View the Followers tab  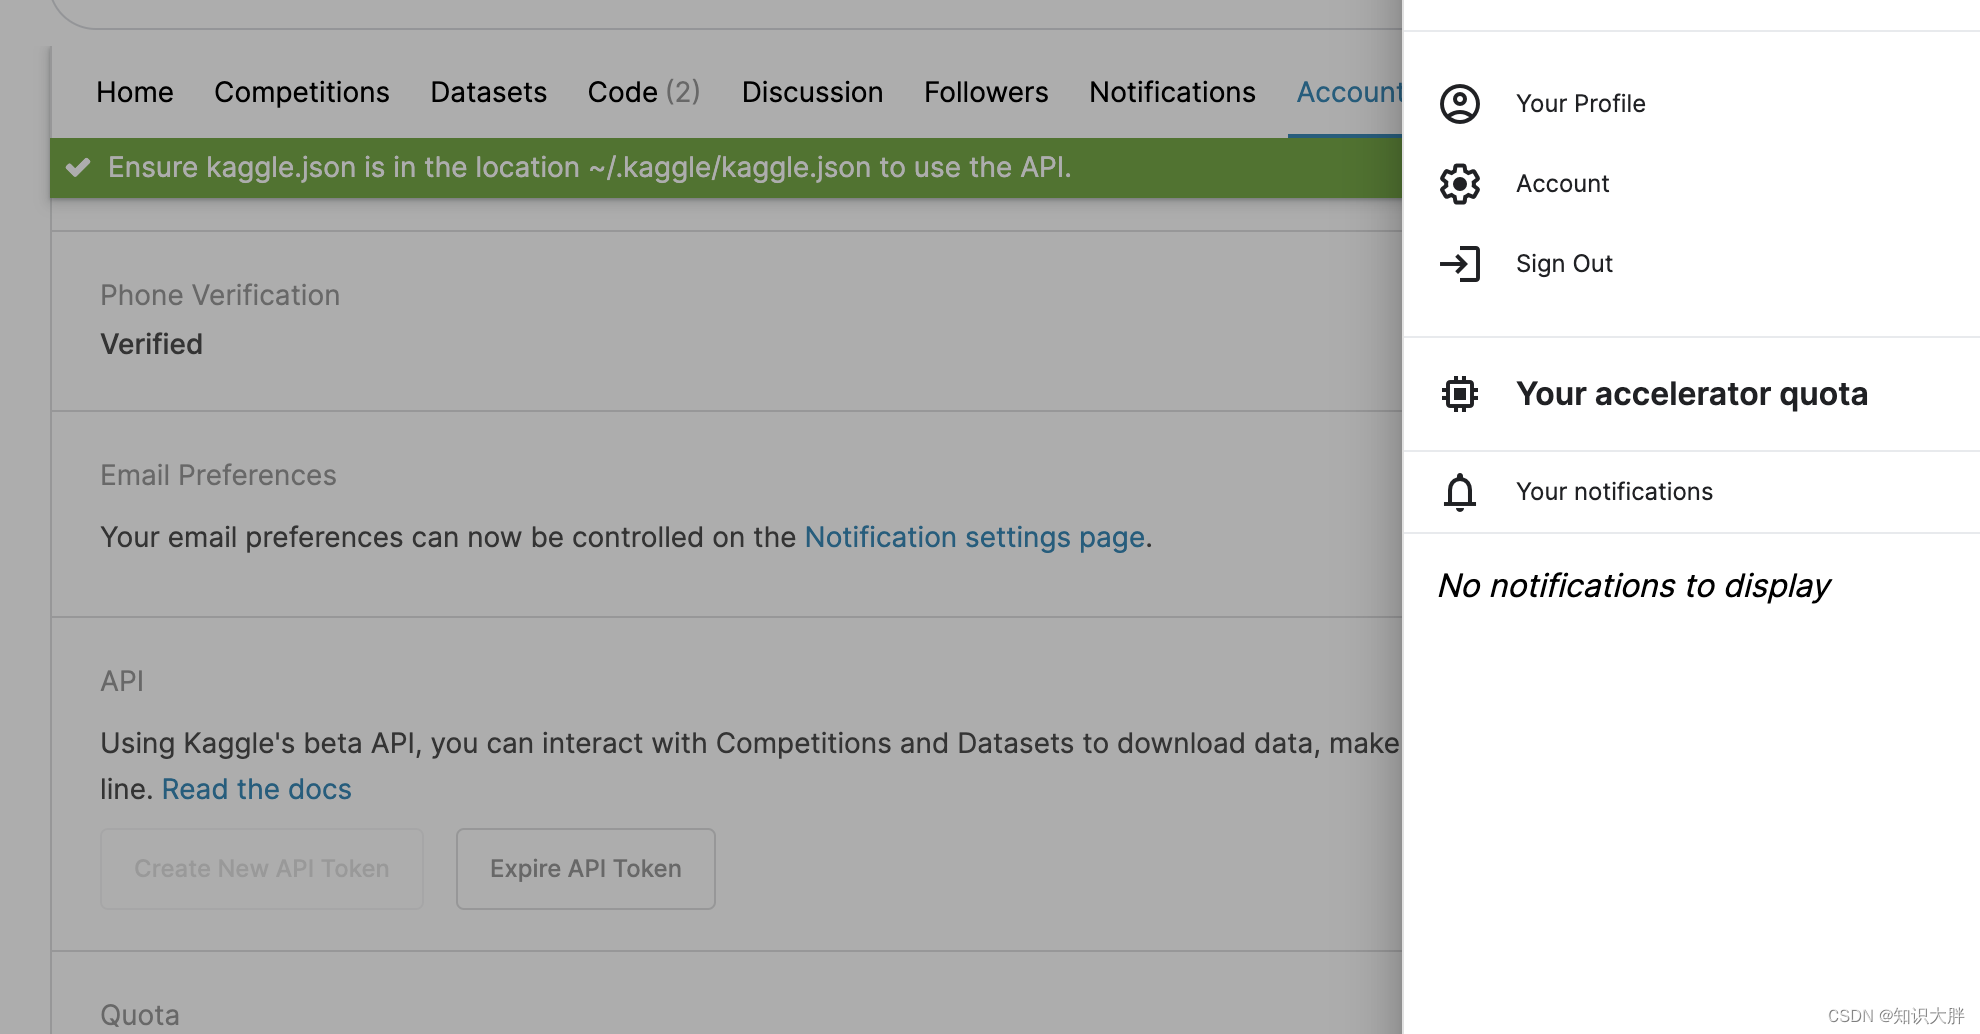[986, 92]
